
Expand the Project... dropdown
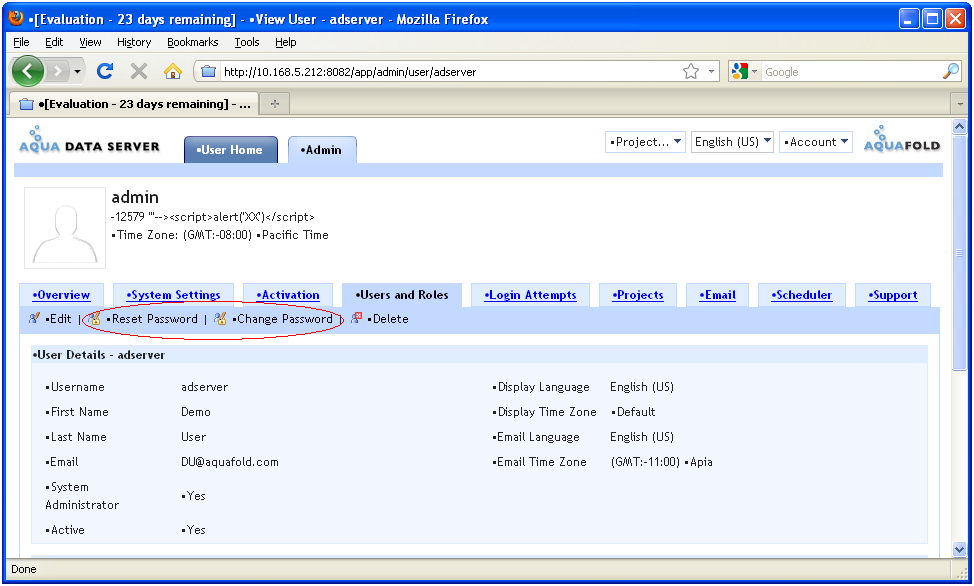pyautogui.click(x=645, y=142)
